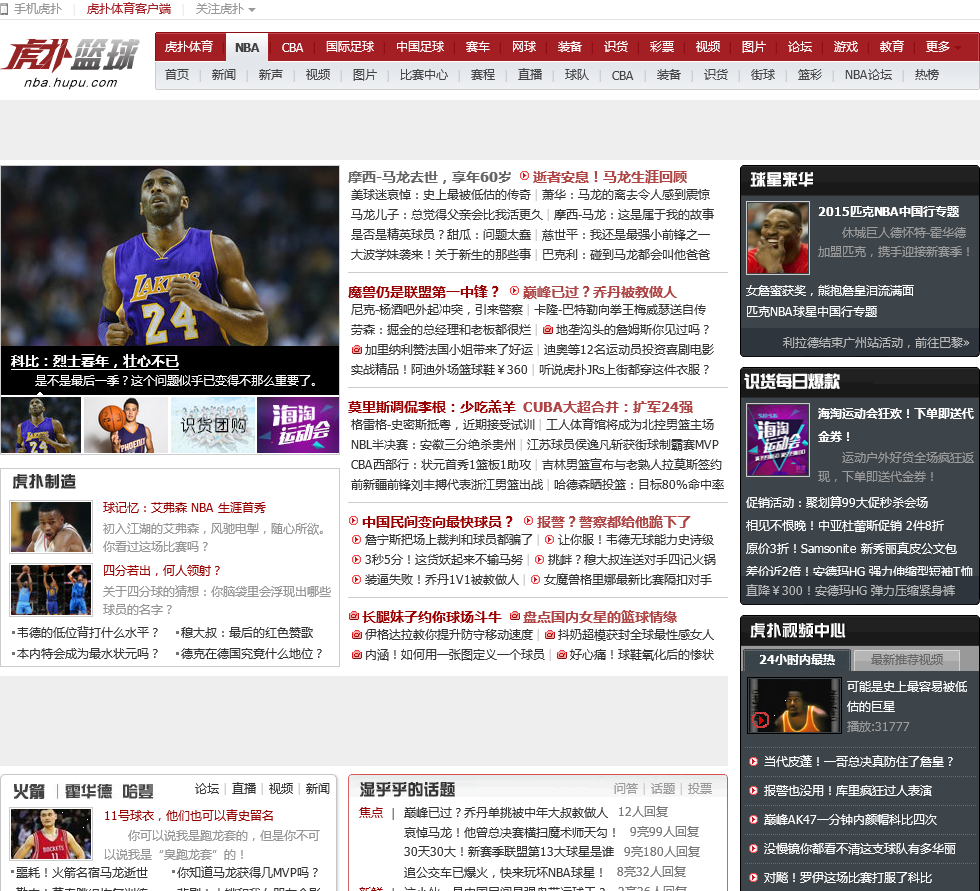The height and width of the screenshot is (891, 980).
Task: Click play icon before 女魔兽格里娜最新比赛隔扣对手
Action: tap(536, 579)
